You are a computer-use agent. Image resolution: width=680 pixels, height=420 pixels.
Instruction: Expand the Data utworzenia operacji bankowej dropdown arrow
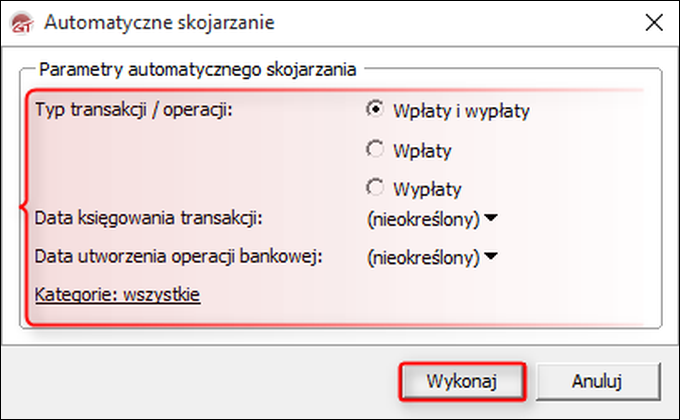coord(491,257)
